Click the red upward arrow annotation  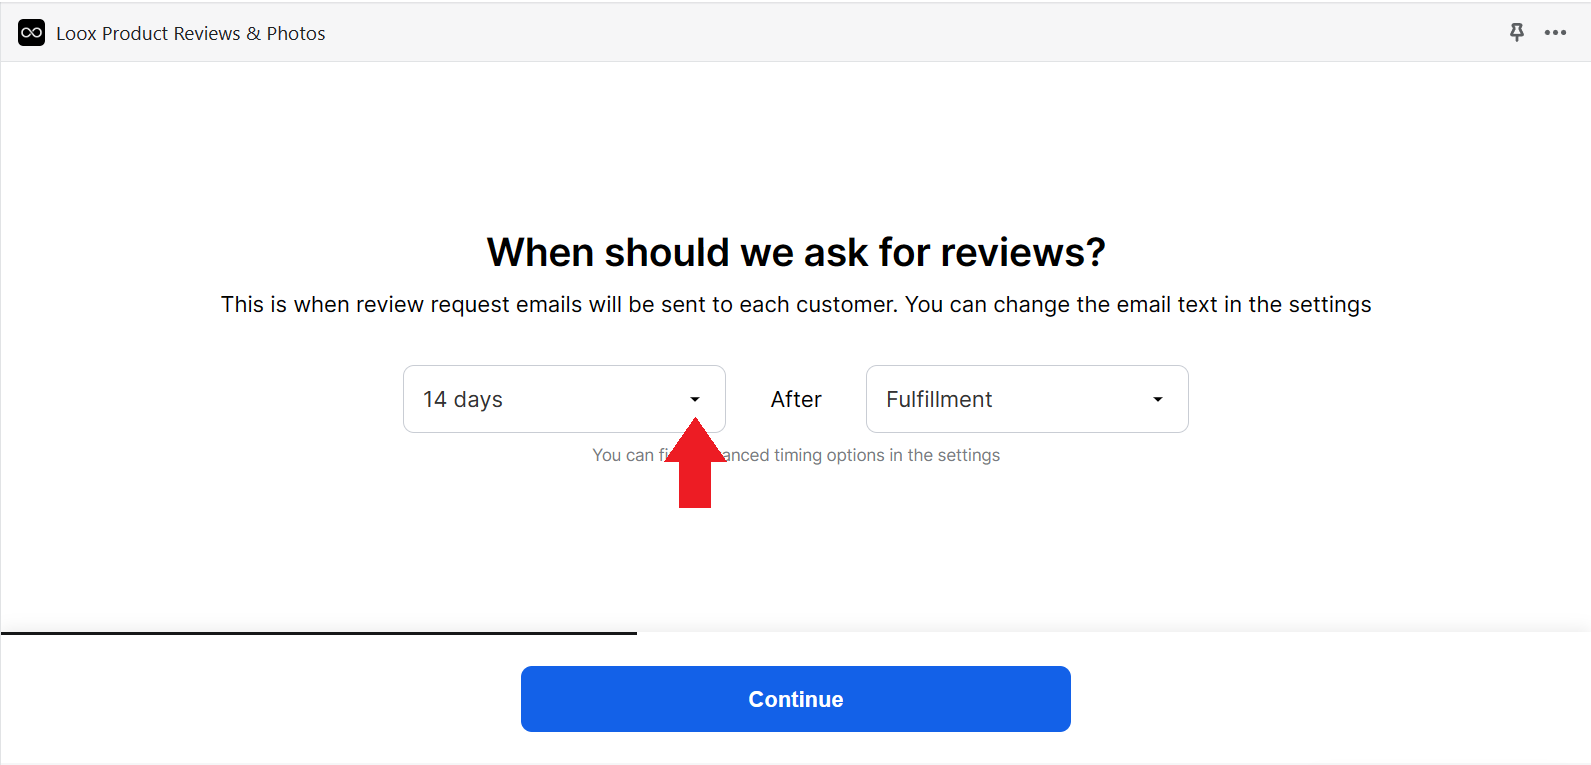[x=695, y=463]
